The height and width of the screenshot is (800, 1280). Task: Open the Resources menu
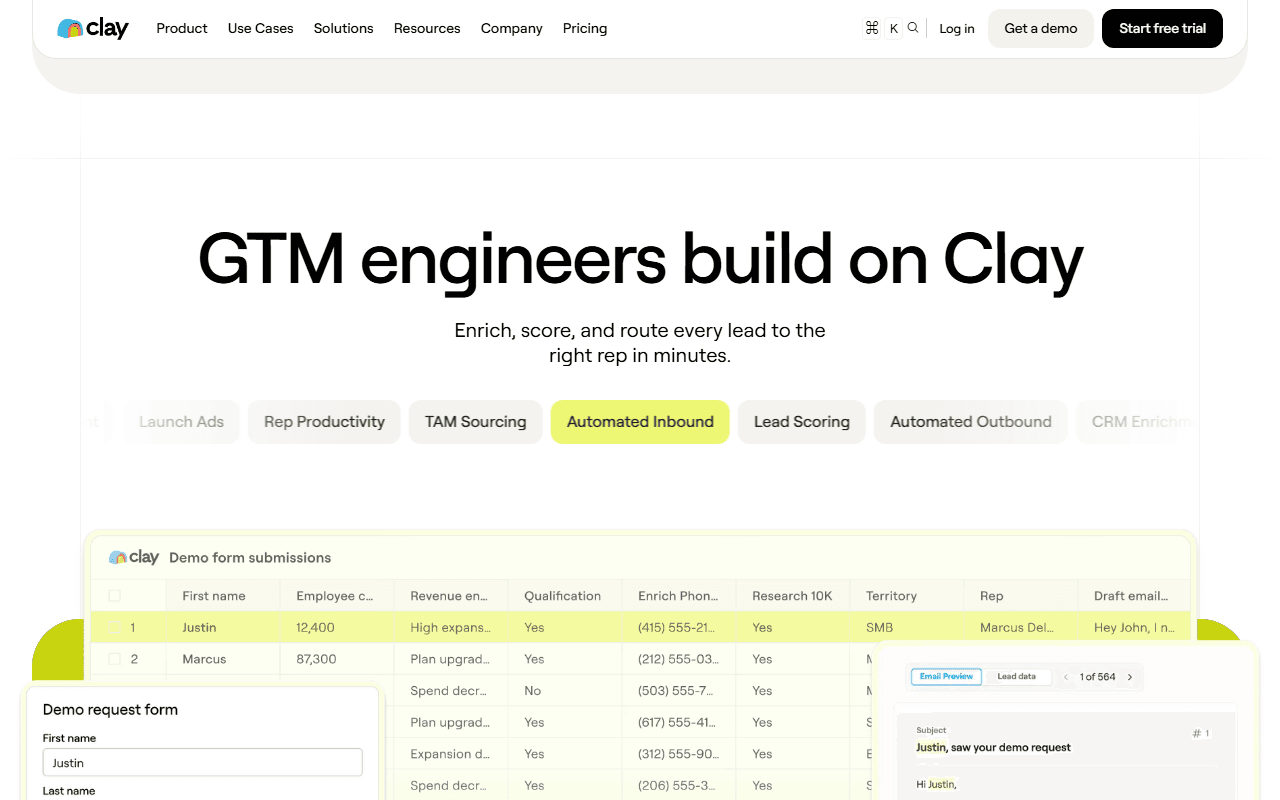click(x=427, y=28)
